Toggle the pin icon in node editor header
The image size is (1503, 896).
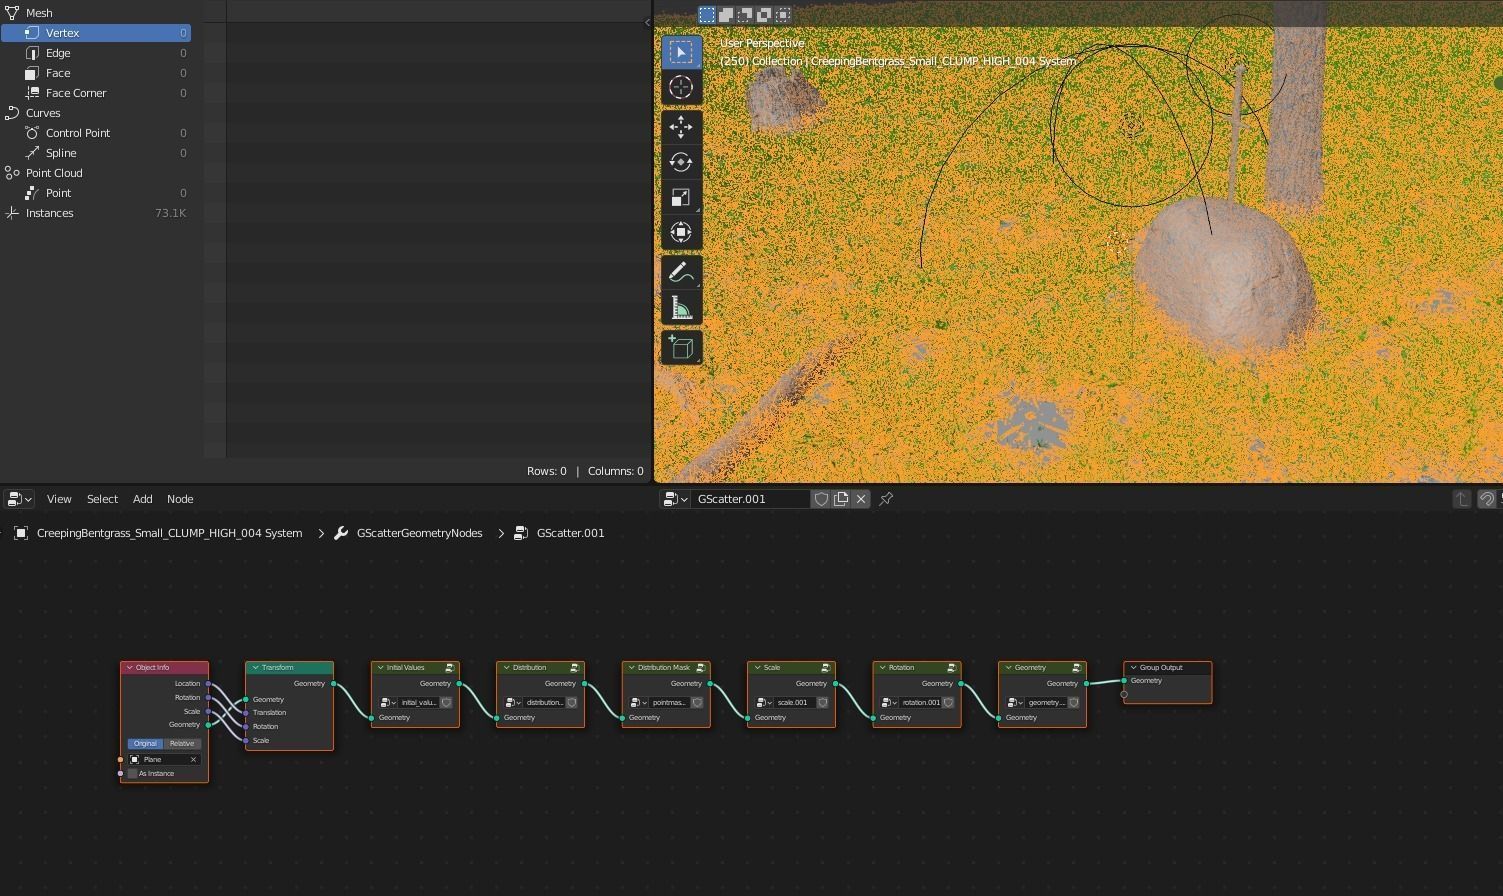(886, 499)
